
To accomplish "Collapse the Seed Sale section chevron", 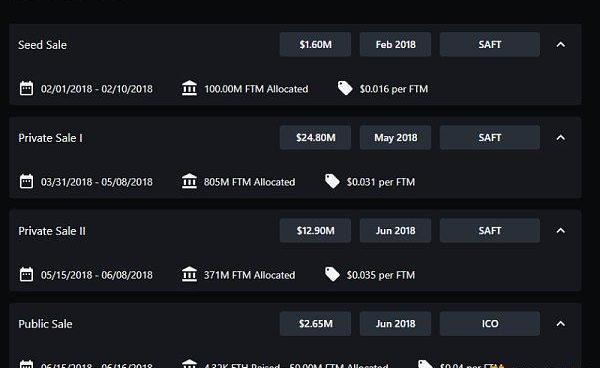I will click(x=561, y=45).
